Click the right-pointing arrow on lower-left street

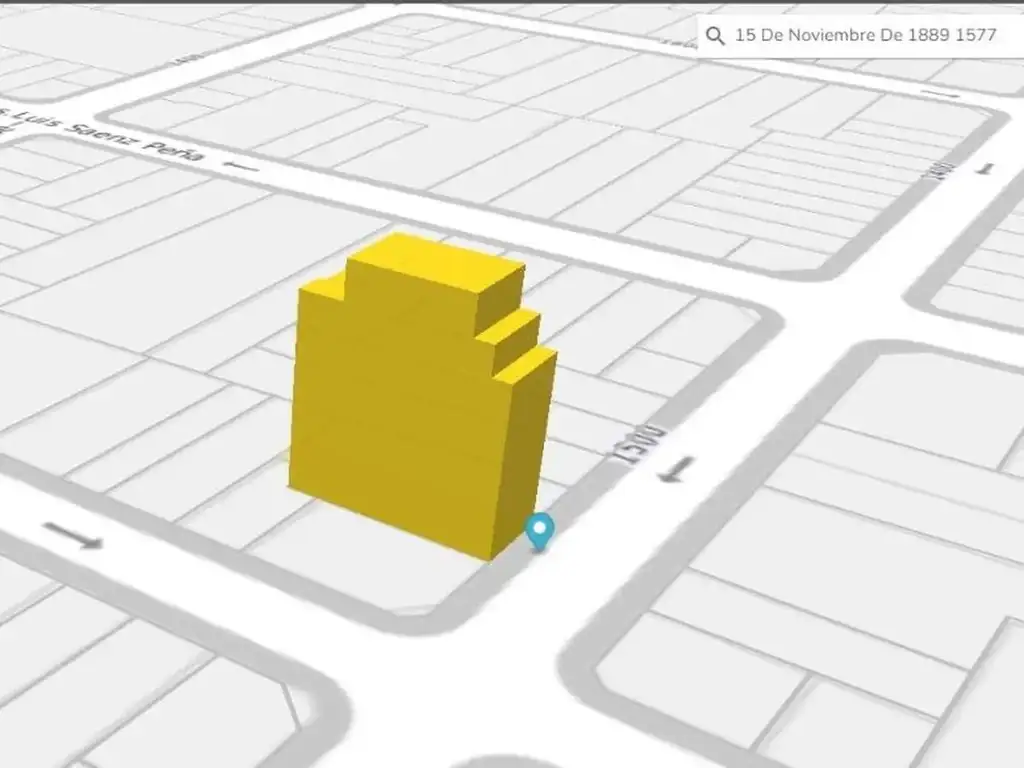[x=73, y=536]
